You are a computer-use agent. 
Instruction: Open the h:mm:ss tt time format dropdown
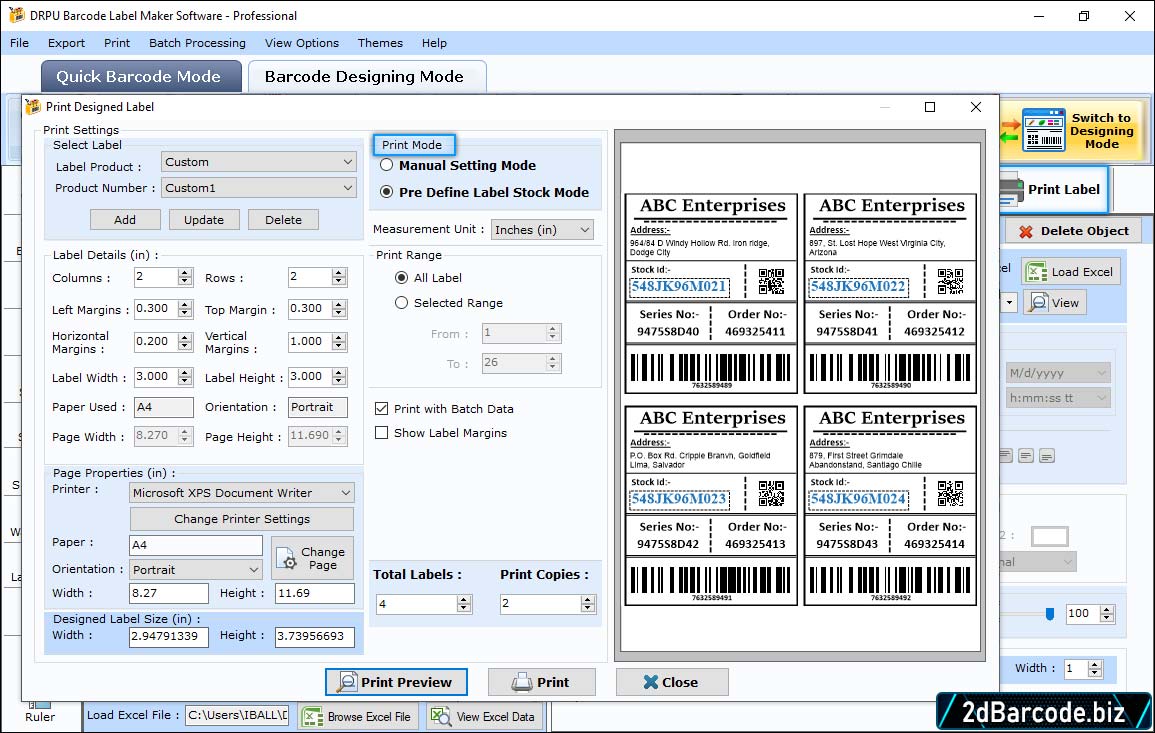coord(1058,398)
